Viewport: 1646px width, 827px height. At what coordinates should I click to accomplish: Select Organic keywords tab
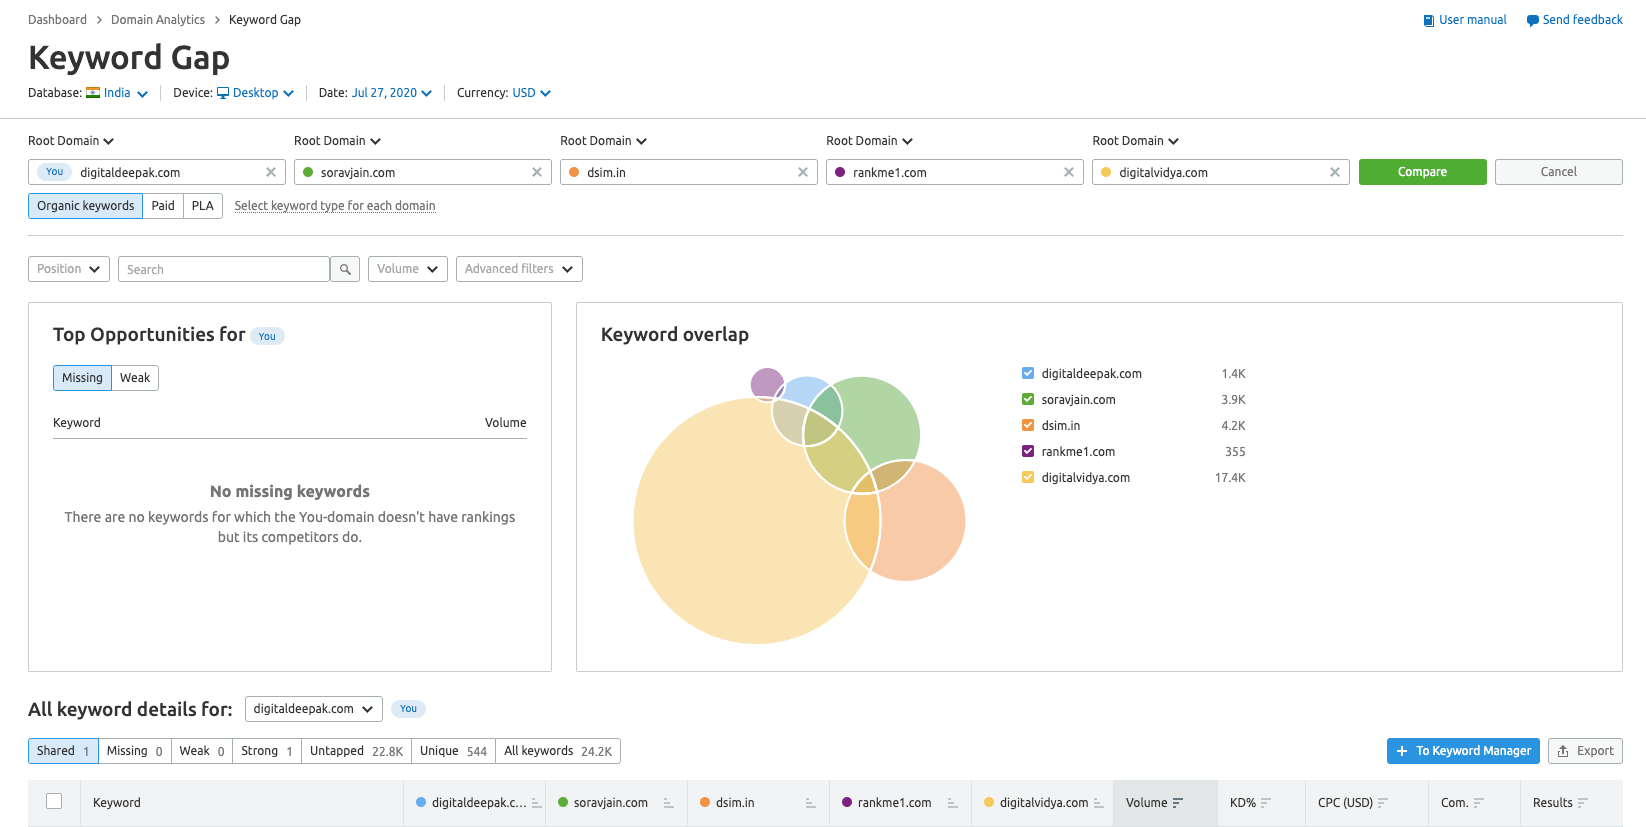point(85,206)
